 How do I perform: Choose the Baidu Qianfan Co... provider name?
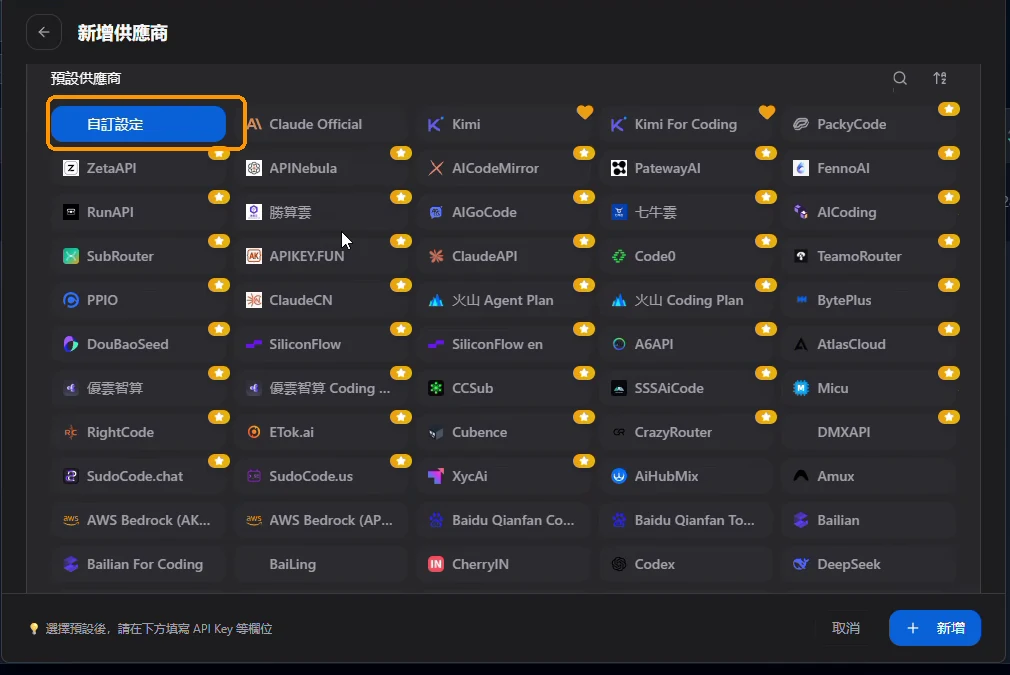click(513, 520)
